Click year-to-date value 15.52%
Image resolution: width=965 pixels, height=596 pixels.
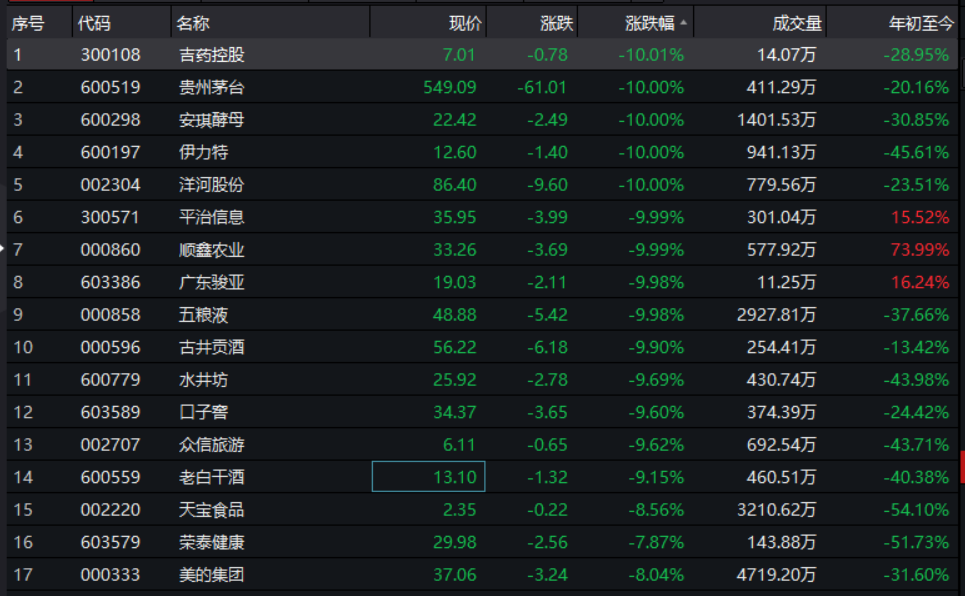point(920,217)
